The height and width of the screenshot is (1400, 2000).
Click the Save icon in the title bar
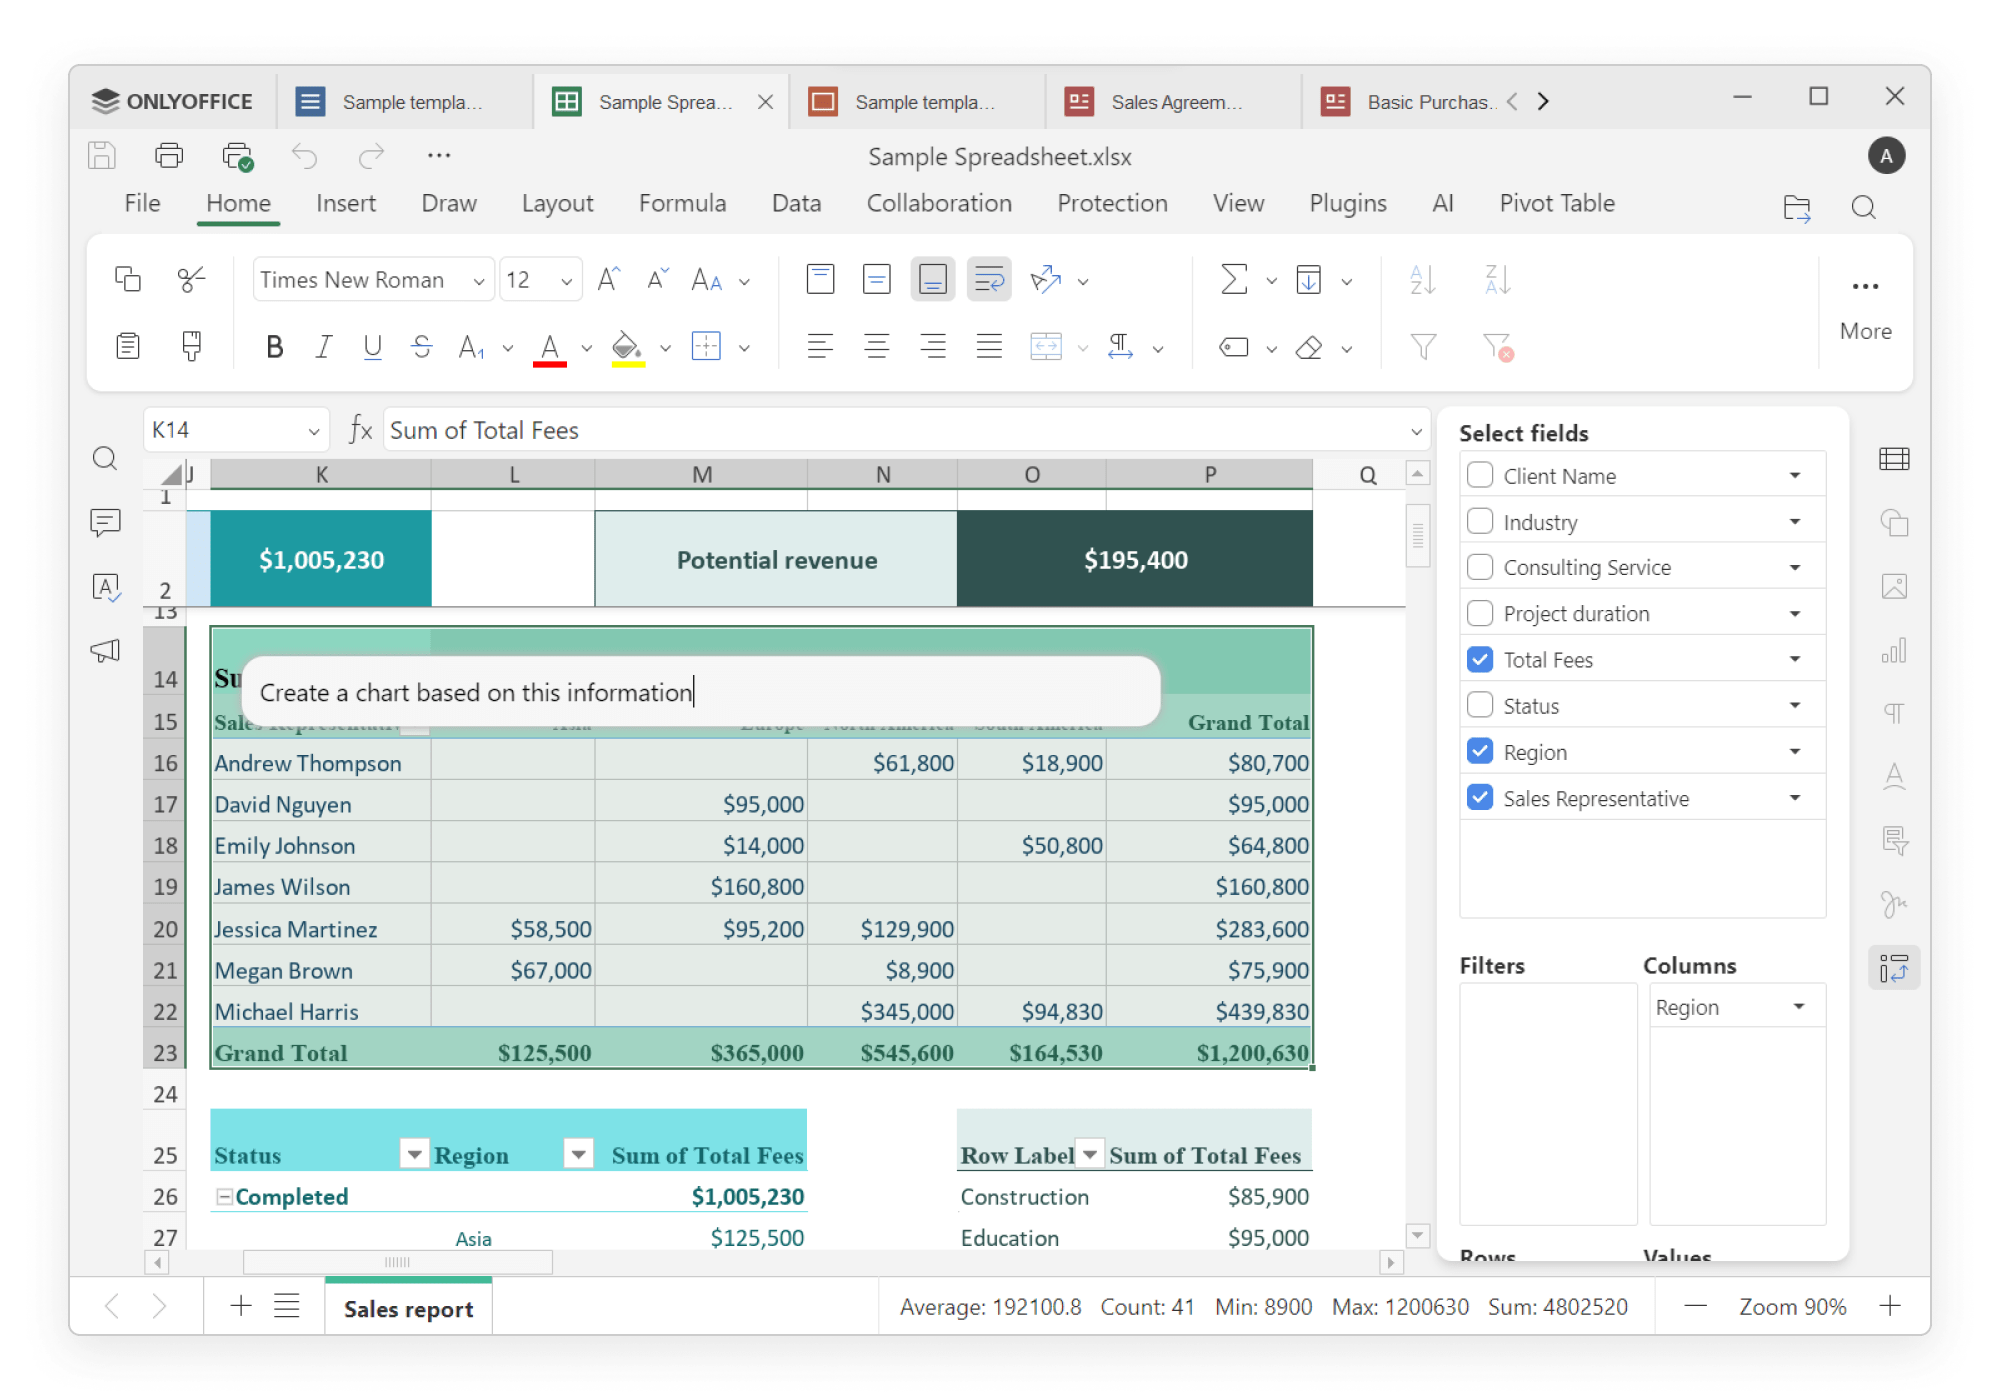point(102,155)
